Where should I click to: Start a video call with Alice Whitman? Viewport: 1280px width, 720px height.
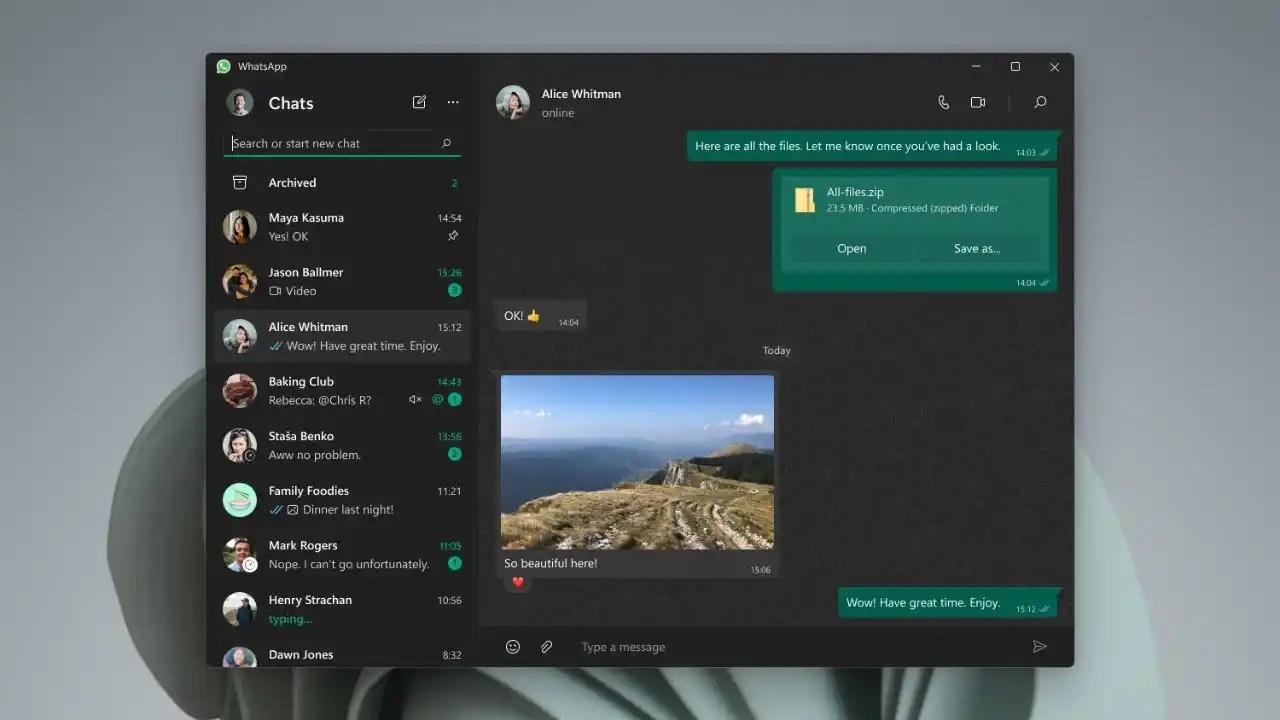[x=978, y=102]
